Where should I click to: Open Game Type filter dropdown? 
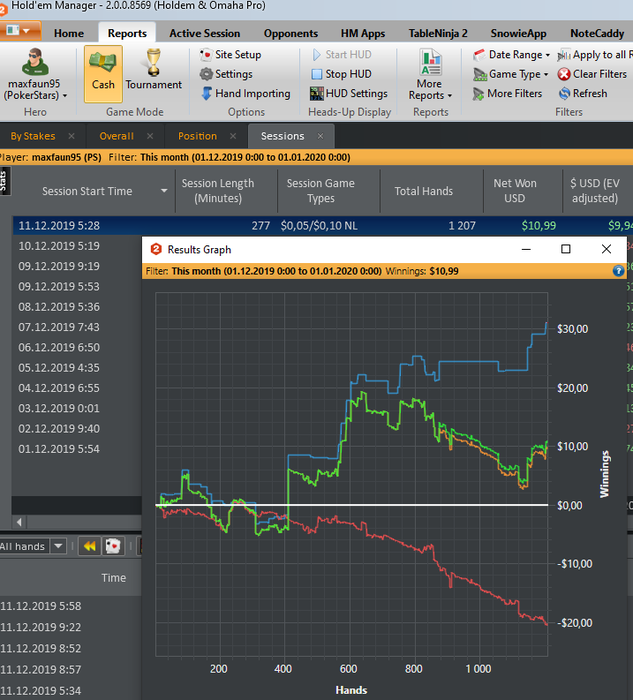511,74
